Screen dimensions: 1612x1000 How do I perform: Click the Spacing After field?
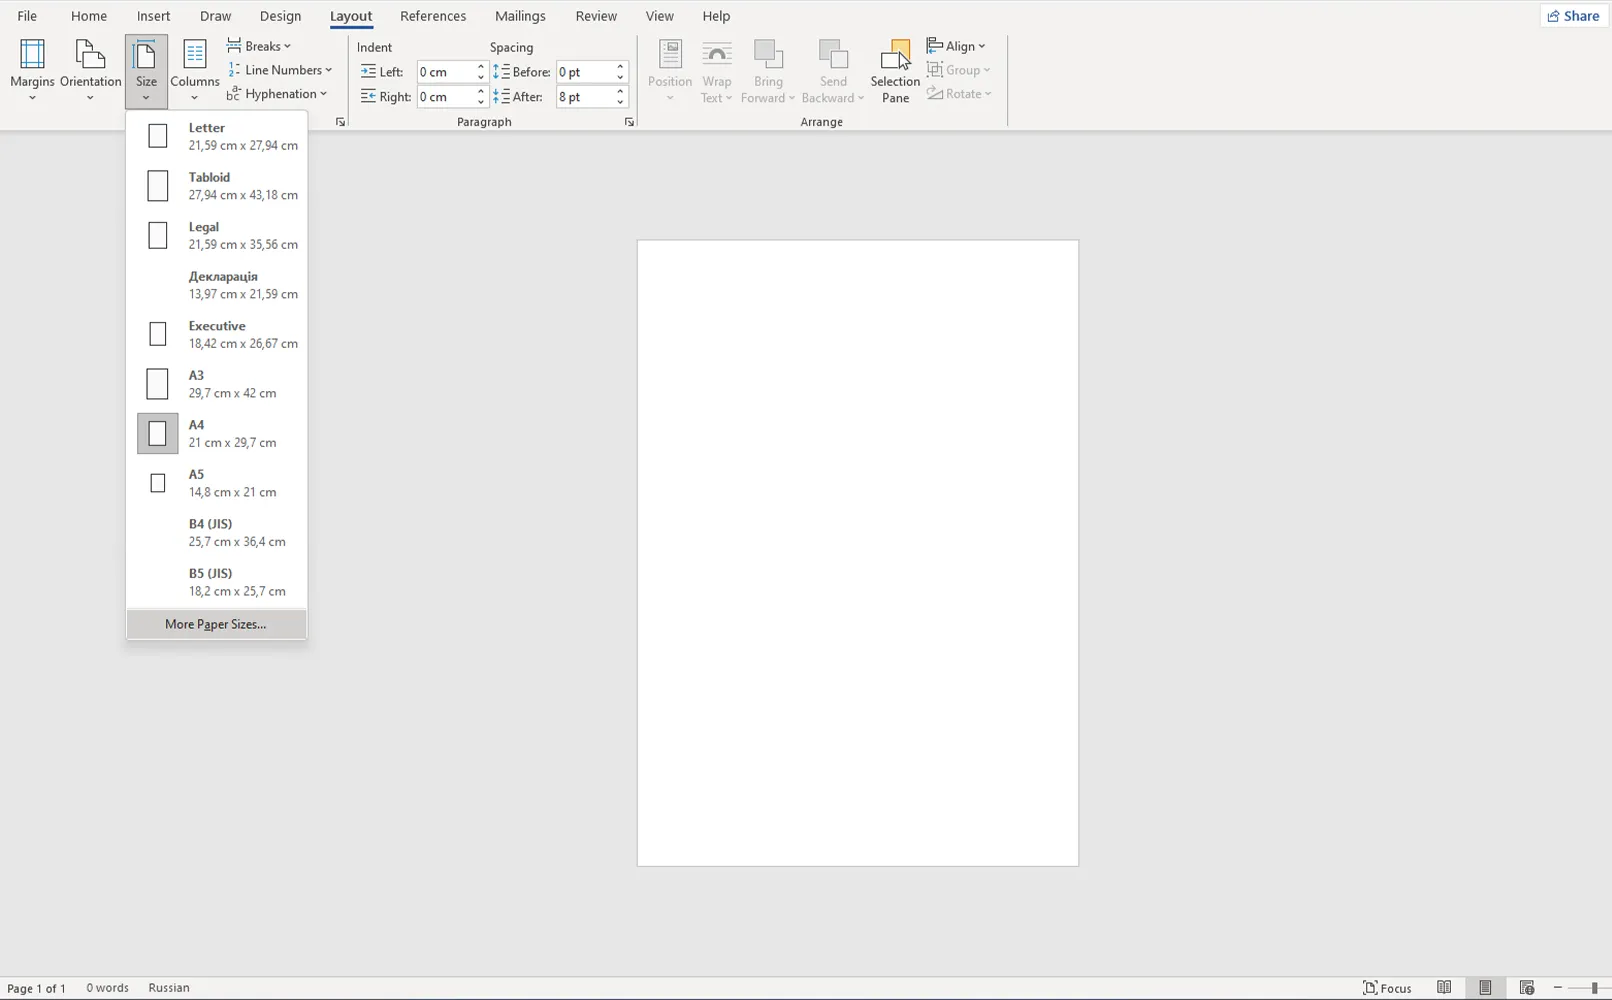click(585, 97)
